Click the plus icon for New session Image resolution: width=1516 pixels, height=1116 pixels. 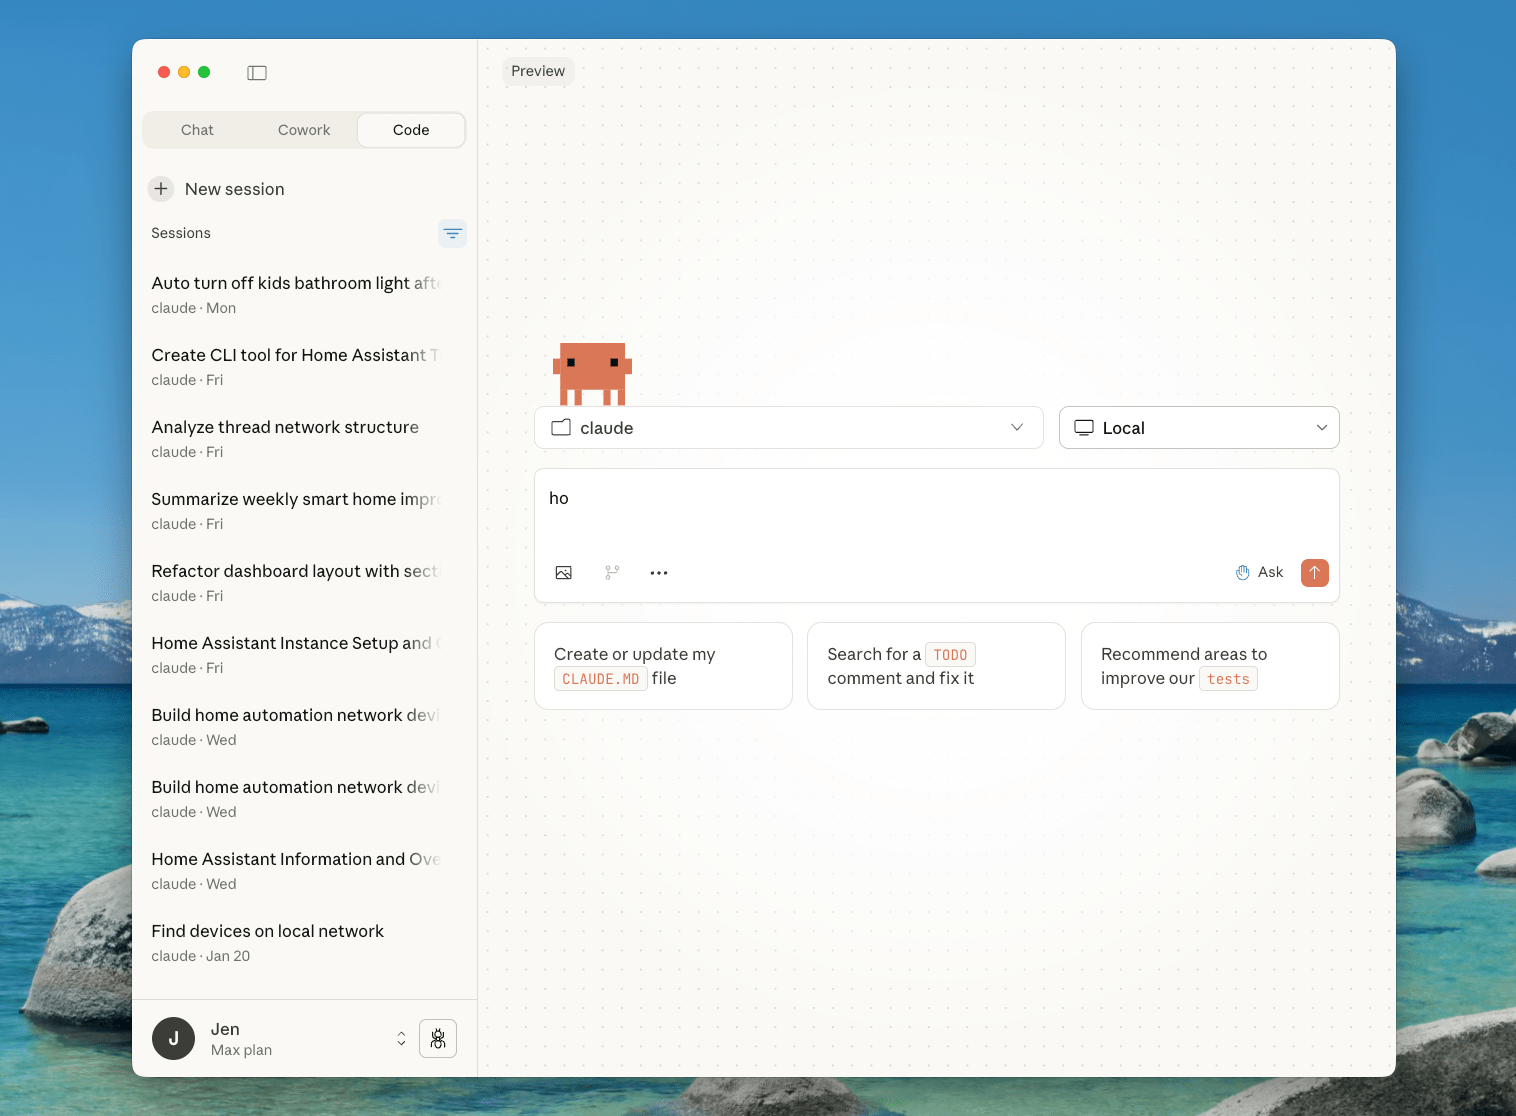click(x=161, y=189)
